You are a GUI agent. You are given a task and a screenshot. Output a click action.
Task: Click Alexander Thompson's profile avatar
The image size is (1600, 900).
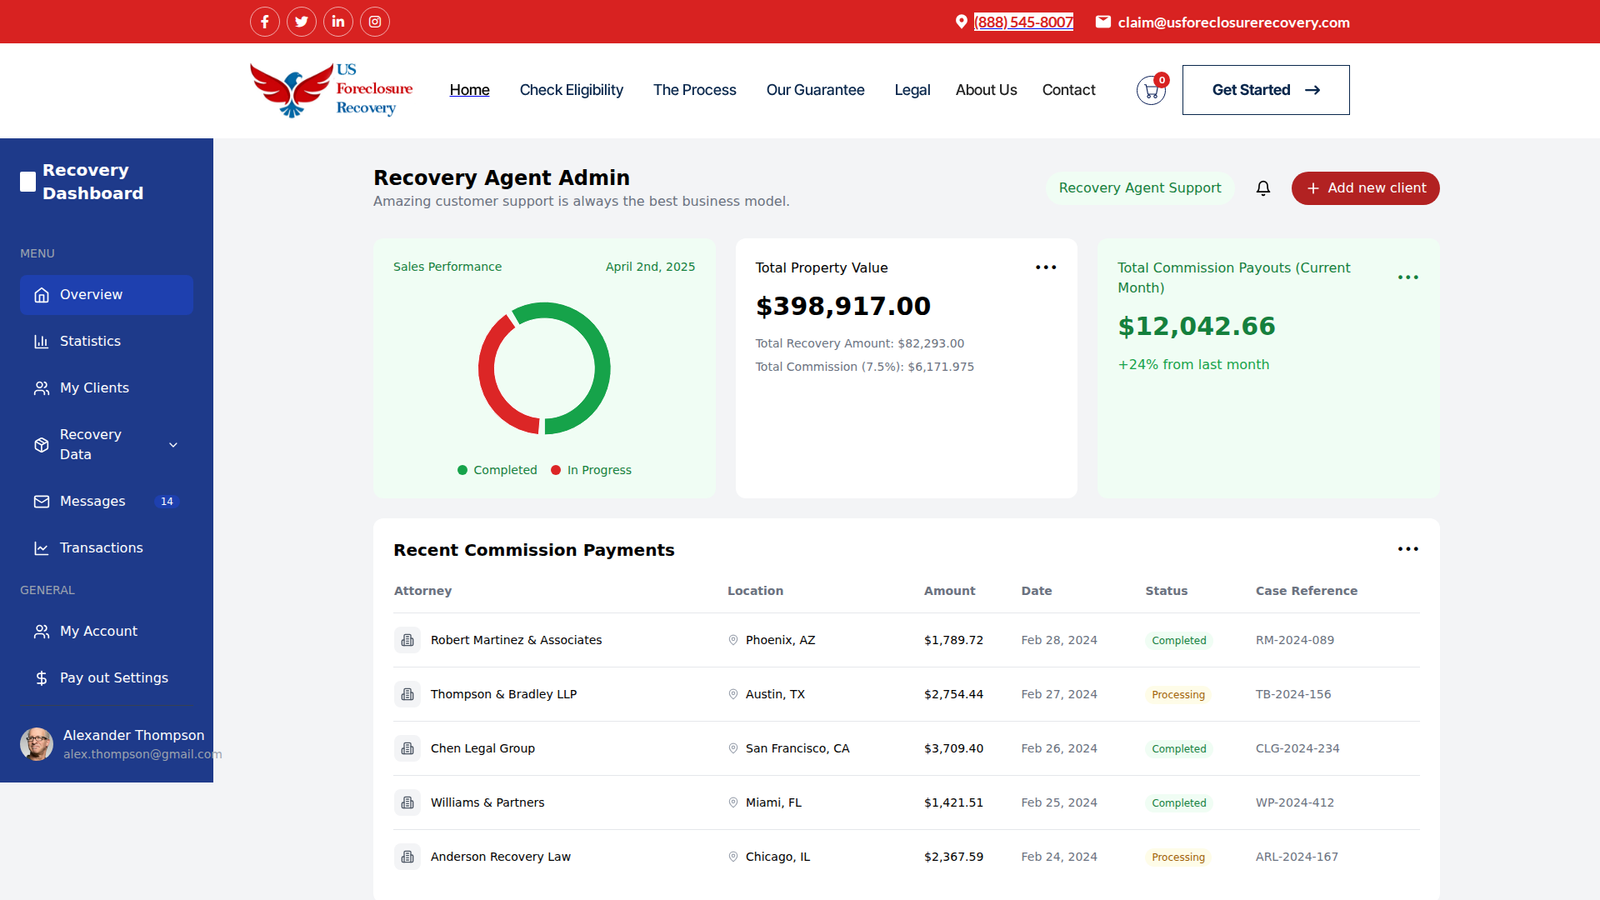click(x=37, y=744)
